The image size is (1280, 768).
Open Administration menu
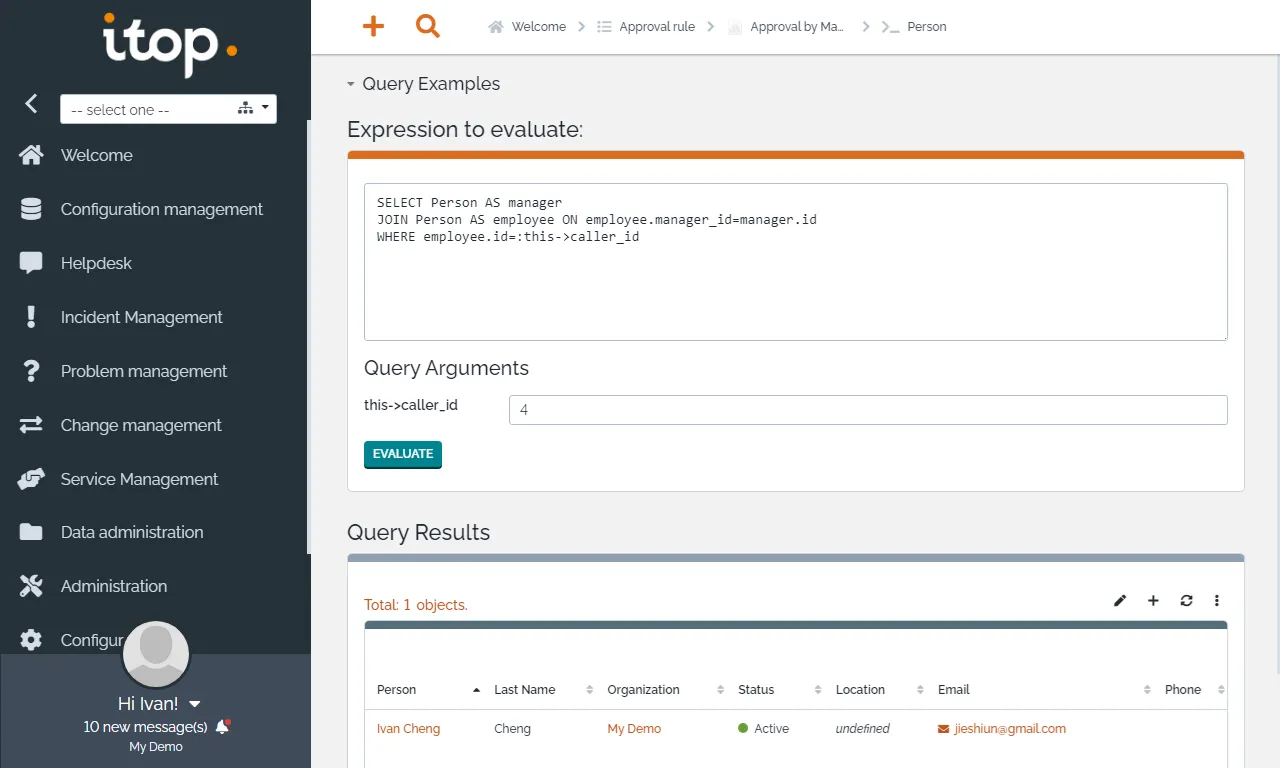pos(114,586)
